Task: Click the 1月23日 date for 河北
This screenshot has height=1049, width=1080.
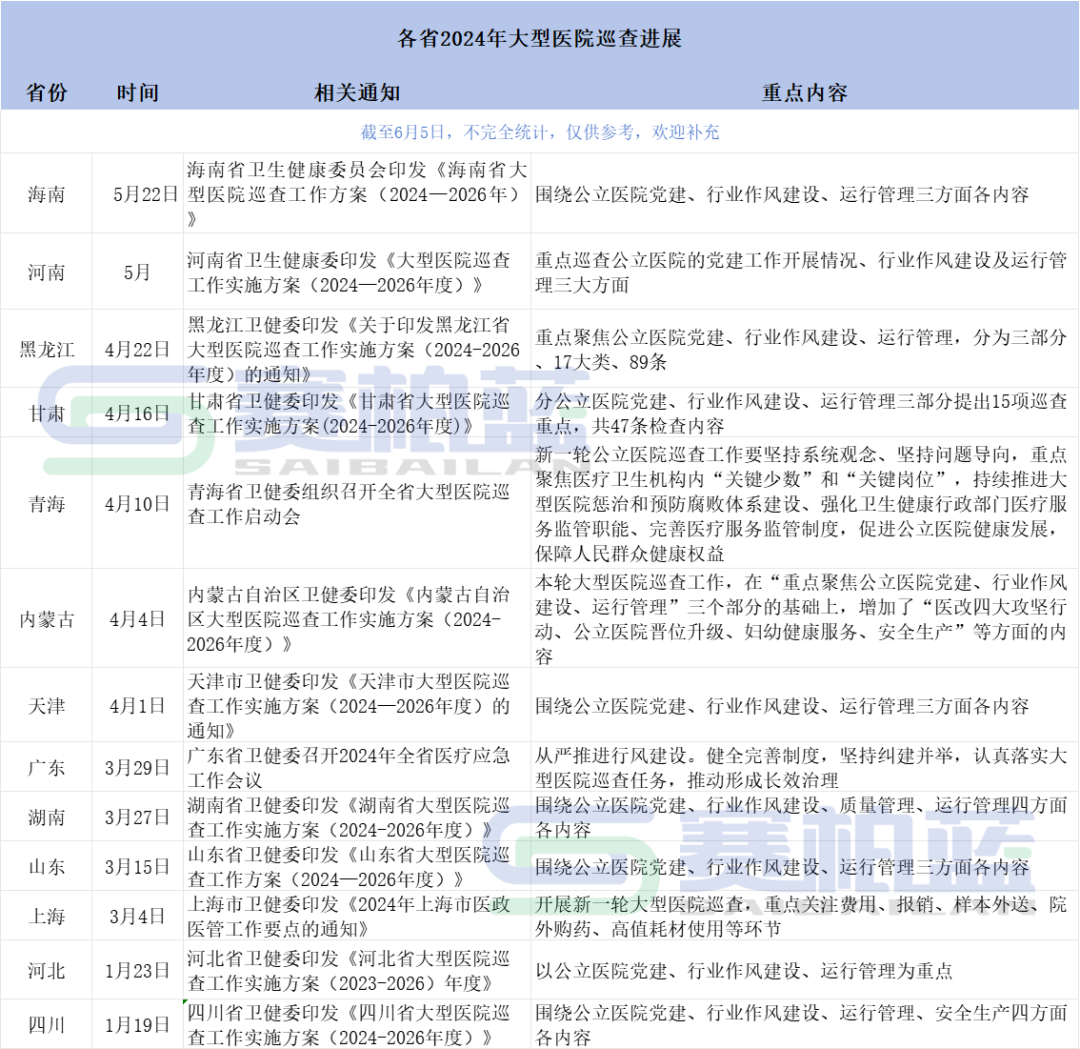Action: coord(138,968)
